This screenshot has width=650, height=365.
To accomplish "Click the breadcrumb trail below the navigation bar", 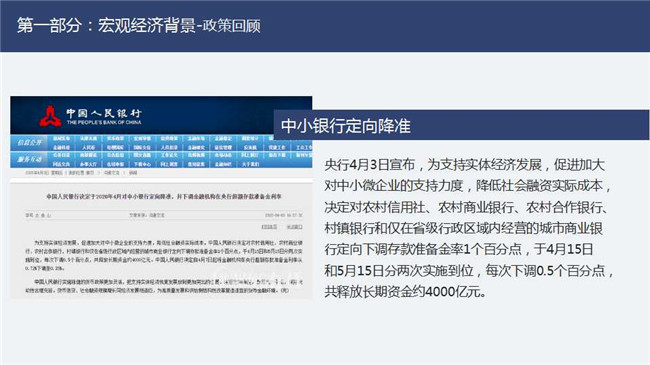I will pyautogui.click(x=81, y=173).
